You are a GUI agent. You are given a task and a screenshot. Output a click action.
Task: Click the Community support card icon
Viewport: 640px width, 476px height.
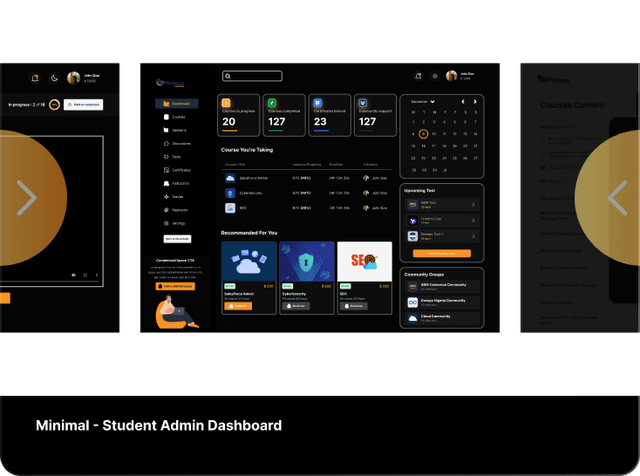point(362,102)
